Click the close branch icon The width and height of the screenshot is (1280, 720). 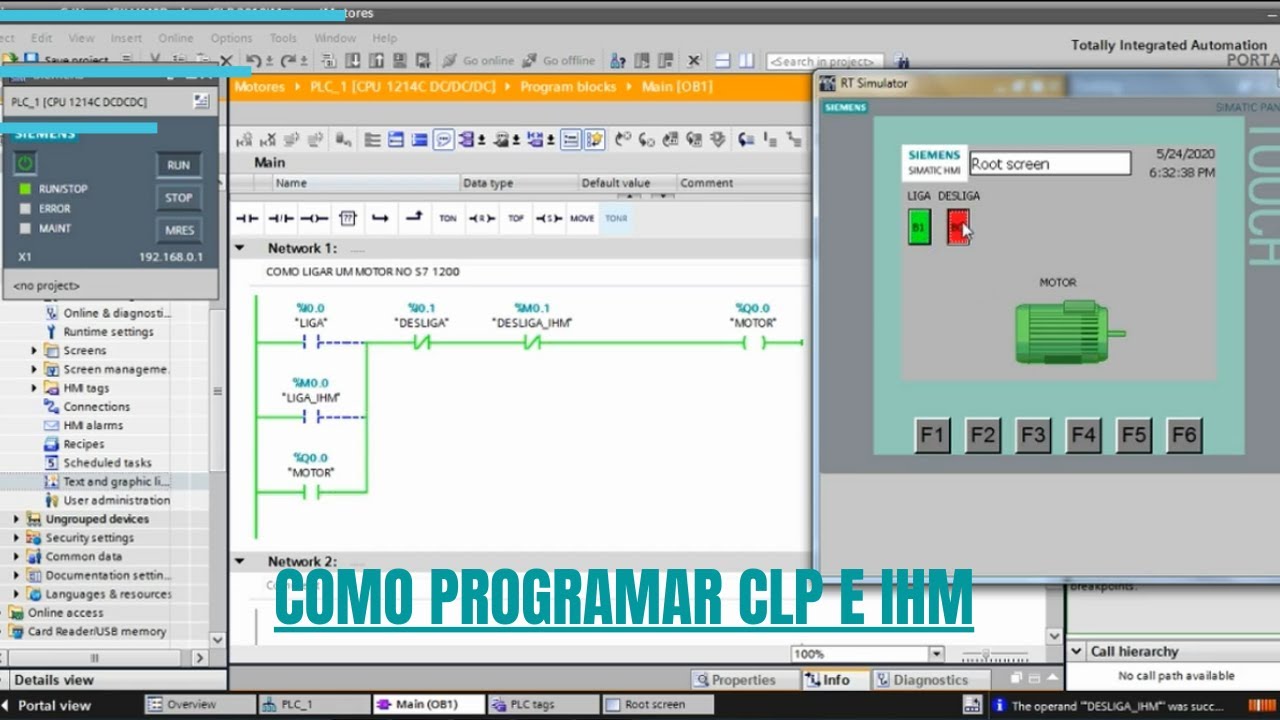click(413, 218)
